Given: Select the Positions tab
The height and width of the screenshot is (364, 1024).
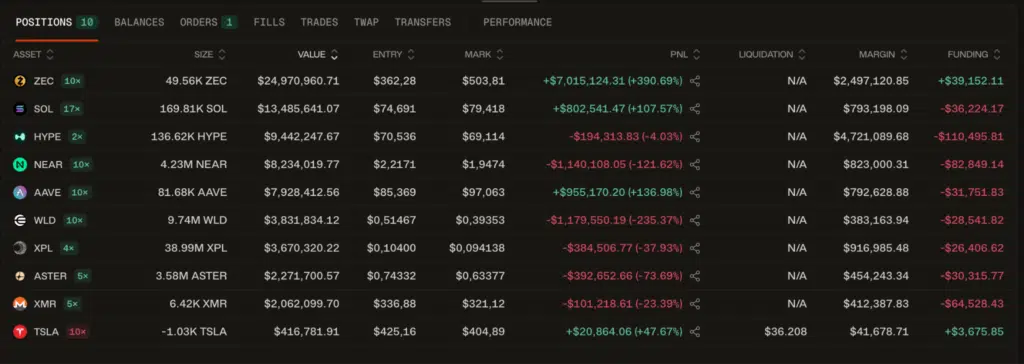Looking at the screenshot, I should point(56,22).
